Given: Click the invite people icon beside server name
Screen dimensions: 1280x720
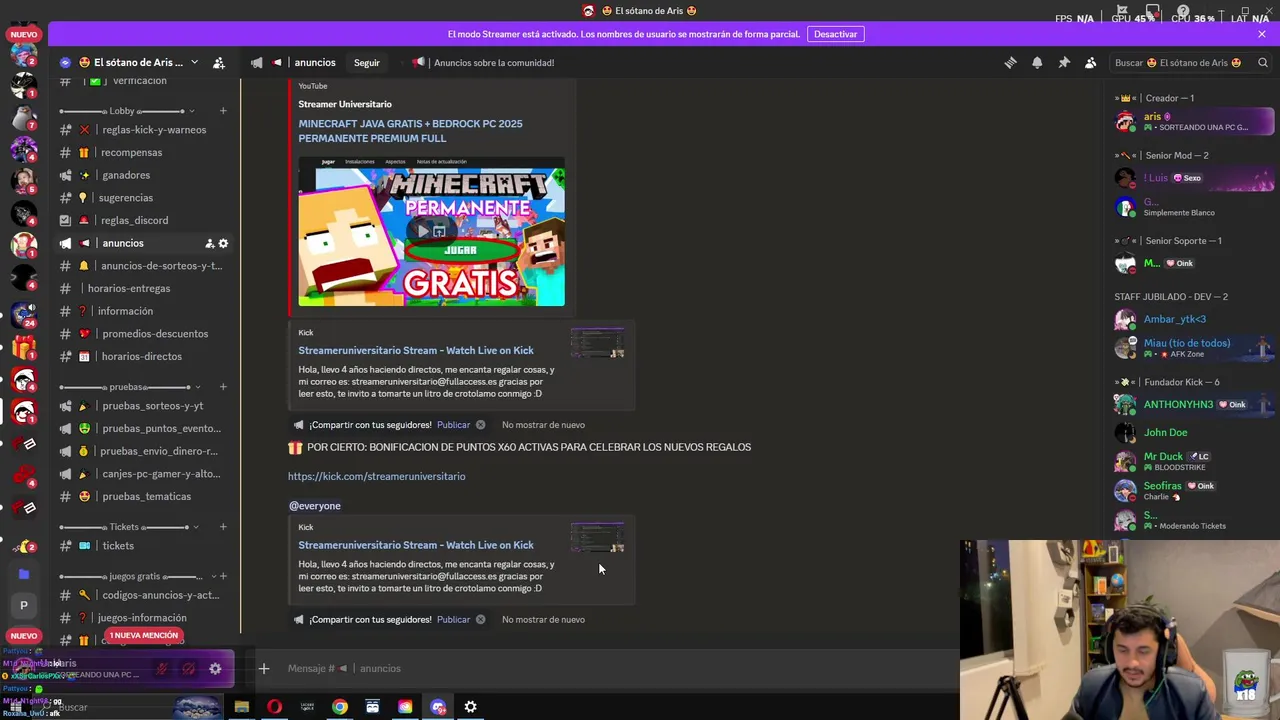Looking at the screenshot, I should (x=219, y=63).
